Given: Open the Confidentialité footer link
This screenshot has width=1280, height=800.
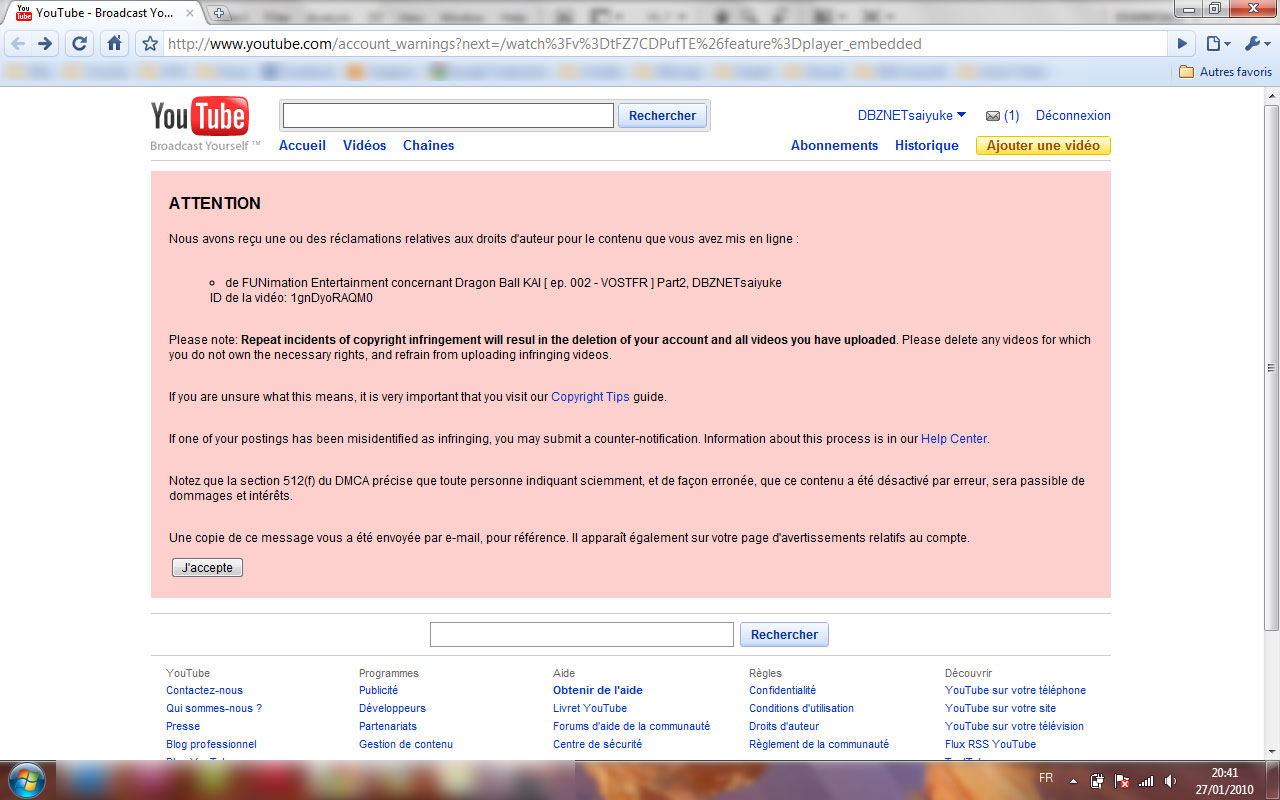Looking at the screenshot, I should point(782,690).
